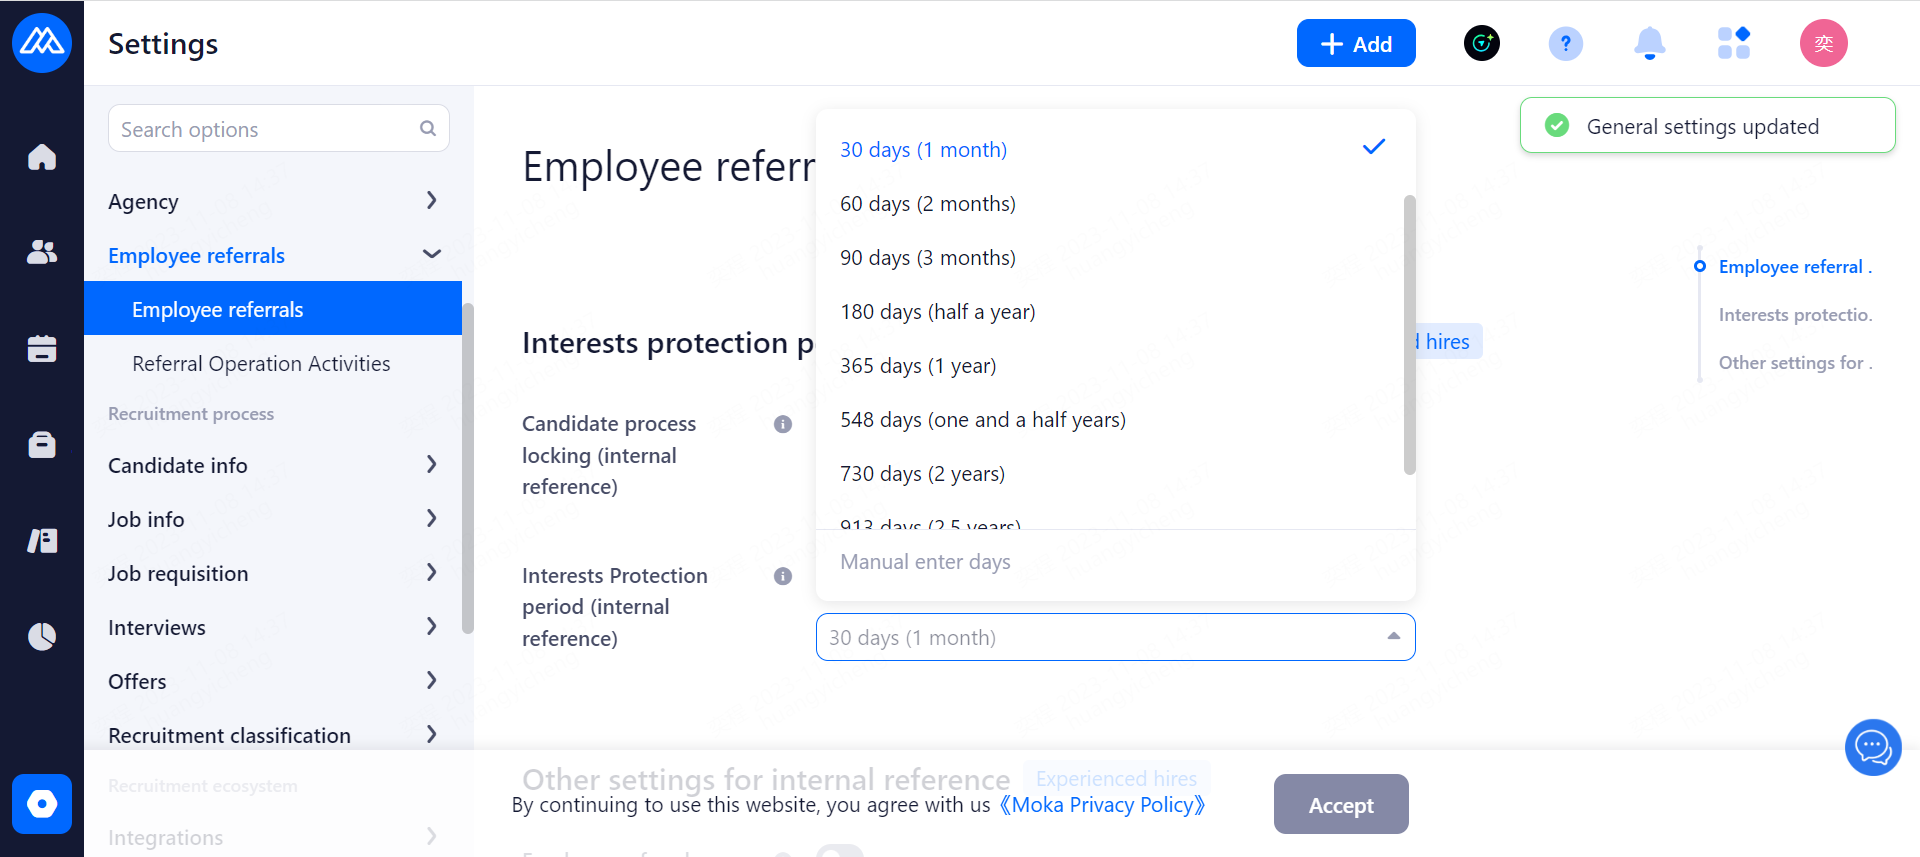This screenshot has height=857, width=1920.
Task: Open Referral Operation Activities page
Action: pos(261,364)
